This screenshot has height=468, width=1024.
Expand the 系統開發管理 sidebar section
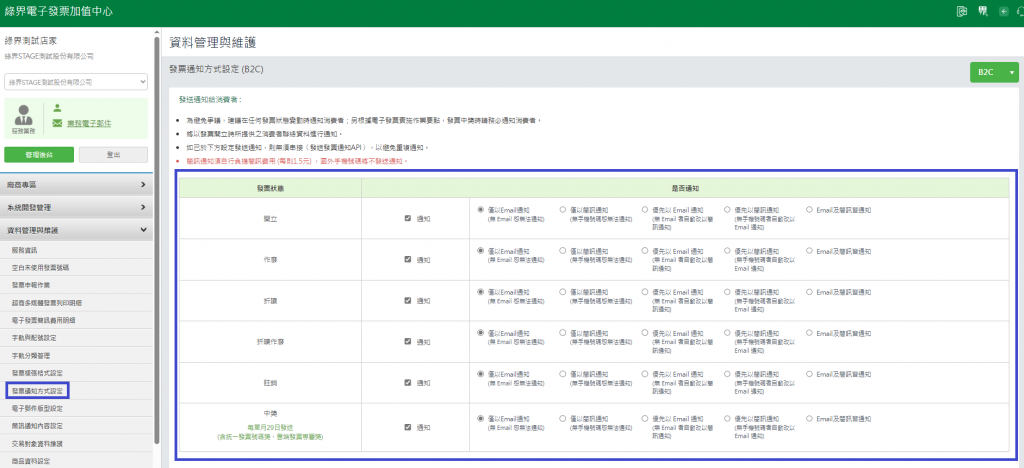pos(76,208)
